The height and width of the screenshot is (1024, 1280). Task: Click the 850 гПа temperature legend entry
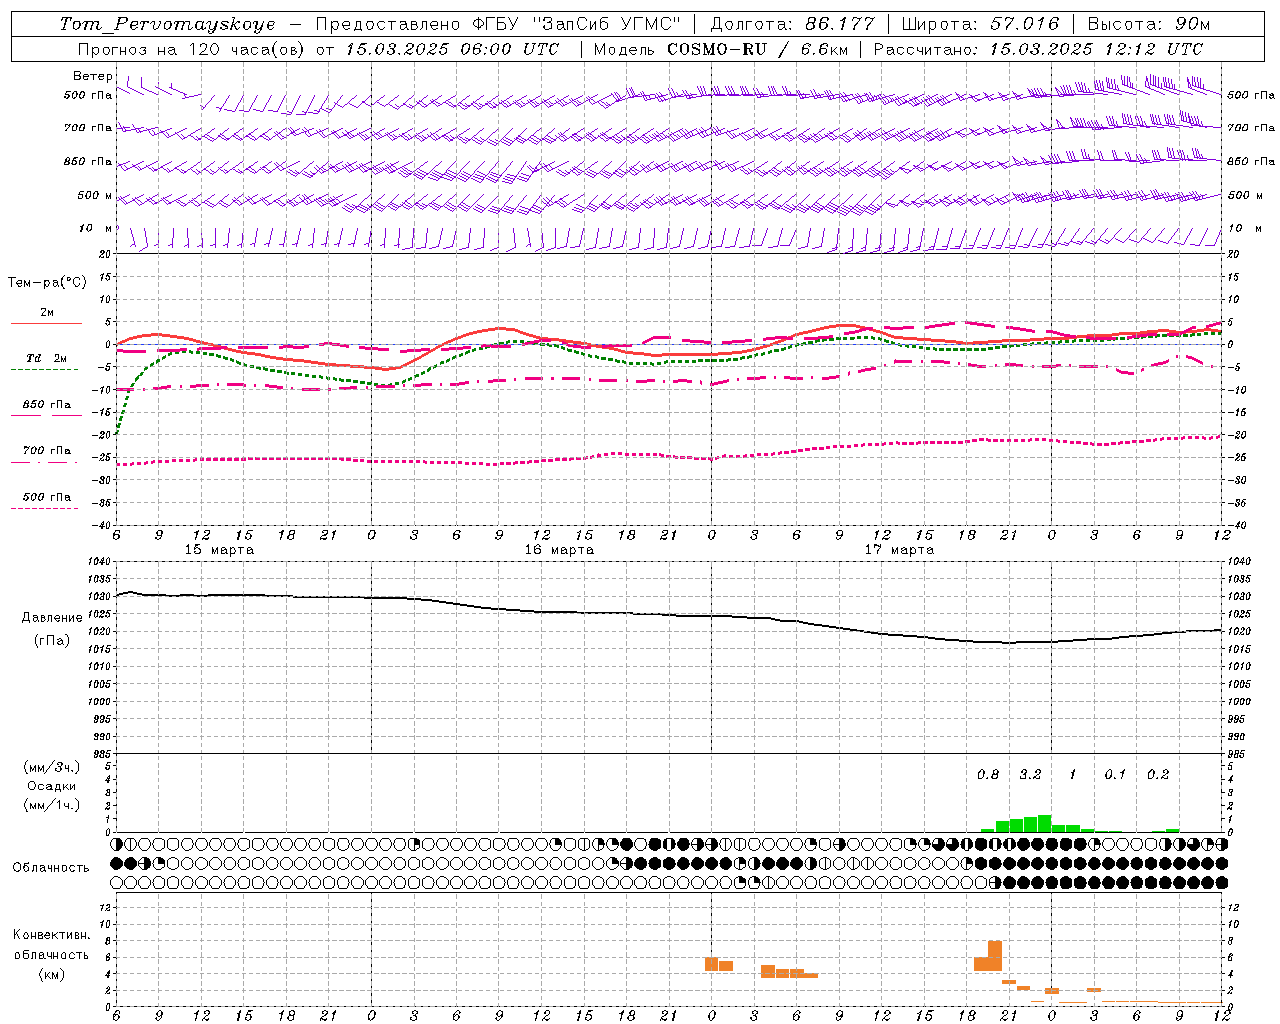(47, 405)
